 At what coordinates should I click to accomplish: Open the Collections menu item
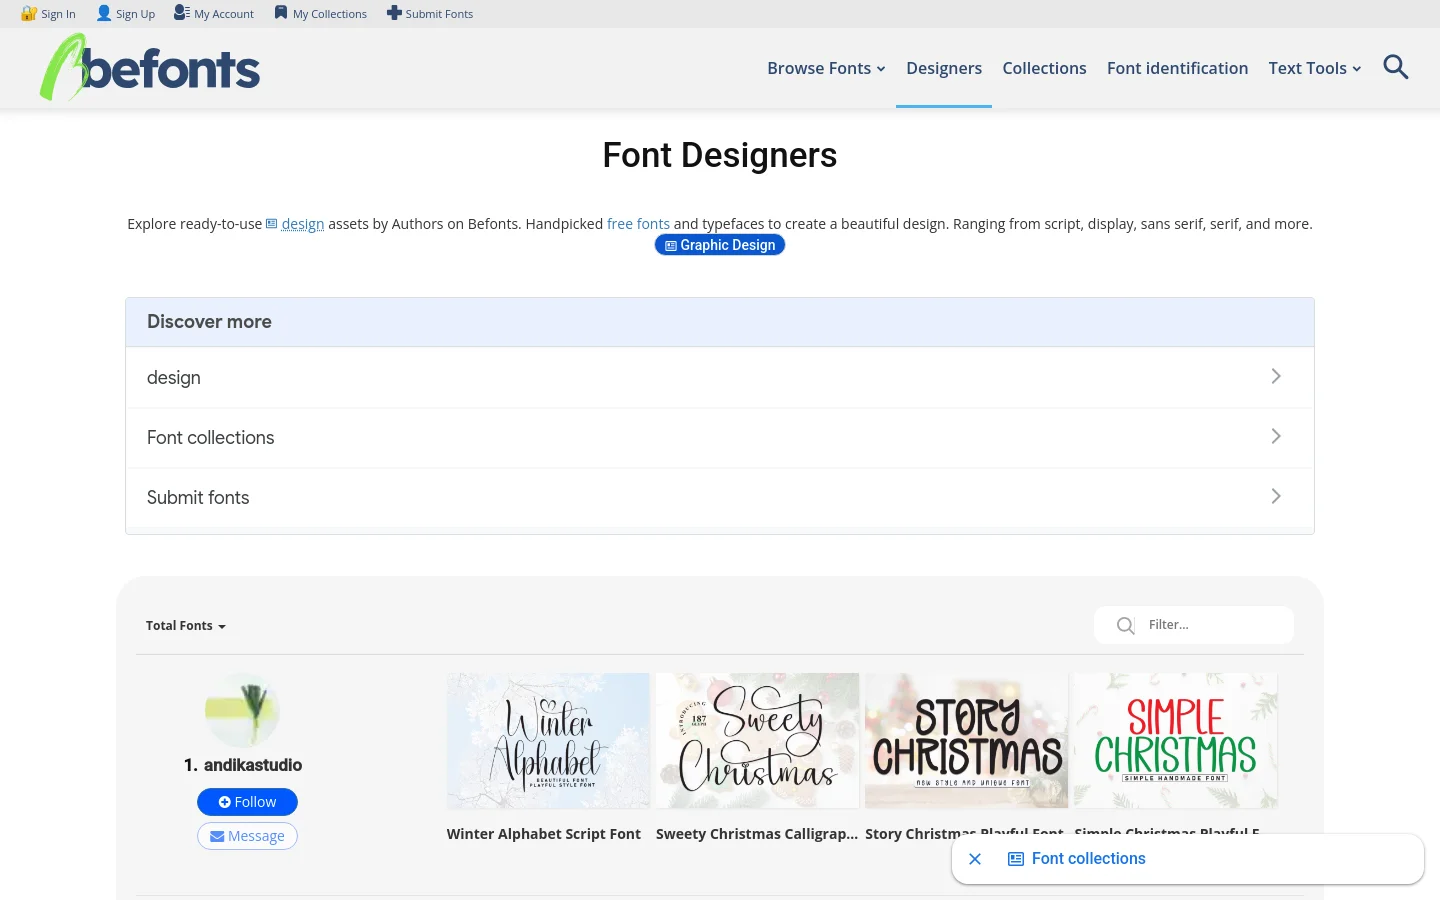pyautogui.click(x=1044, y=68)
